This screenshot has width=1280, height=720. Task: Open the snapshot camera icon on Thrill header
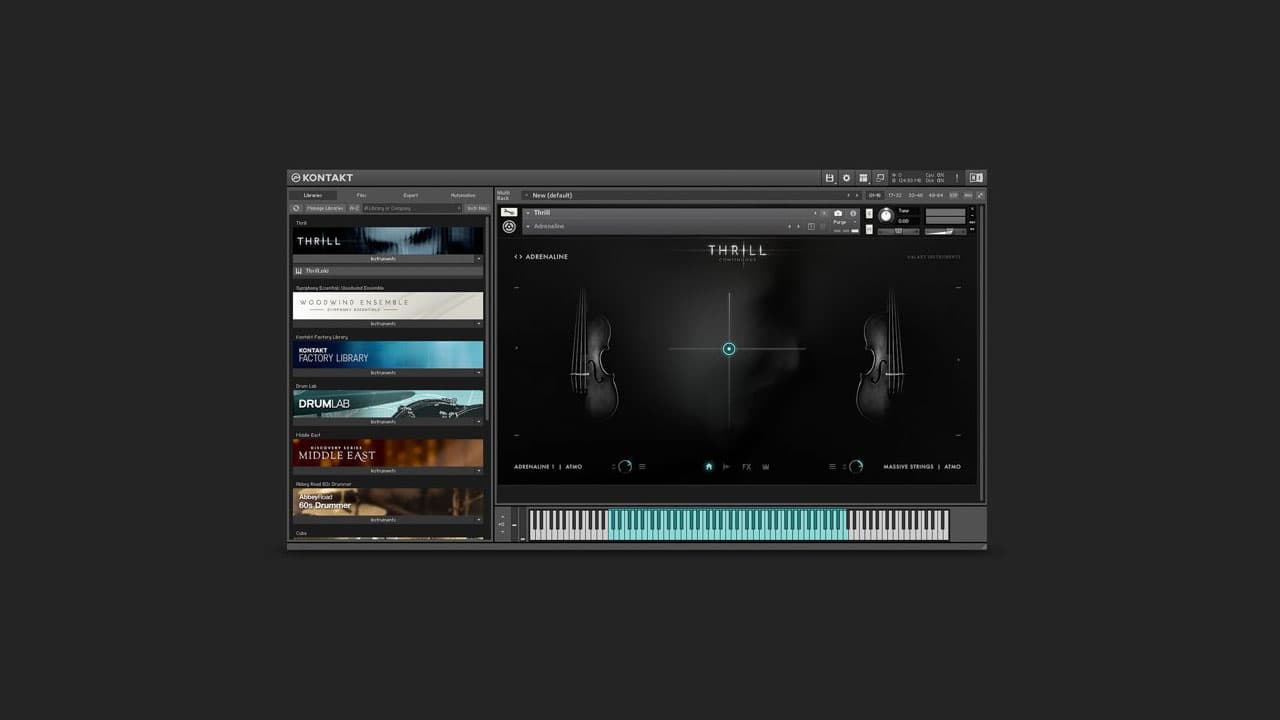(837, 212)
